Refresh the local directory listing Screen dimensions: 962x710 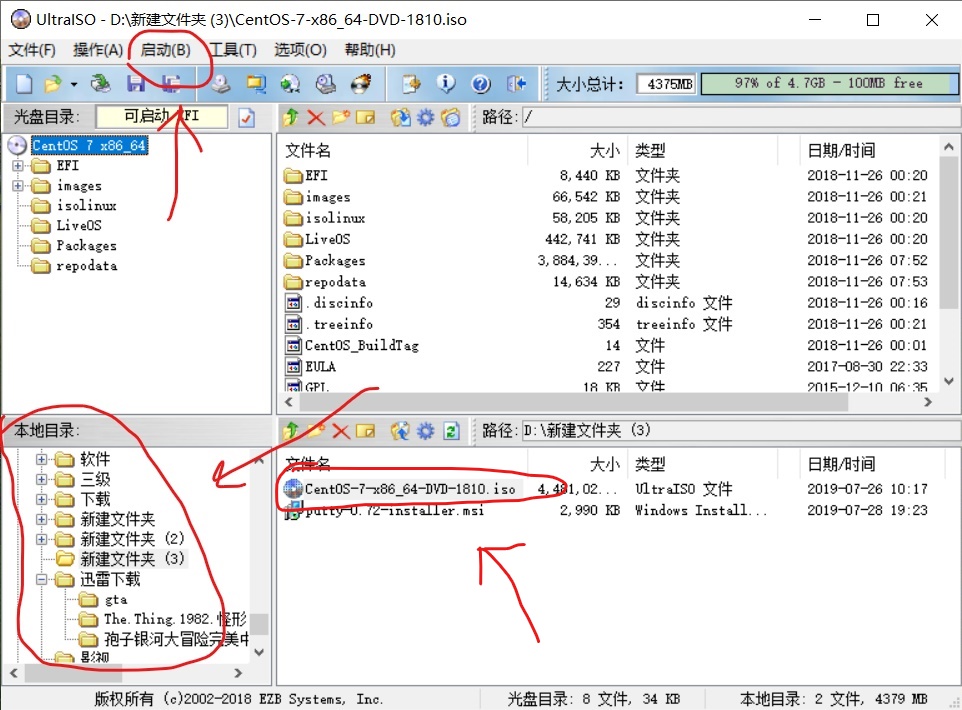[451, 431]
